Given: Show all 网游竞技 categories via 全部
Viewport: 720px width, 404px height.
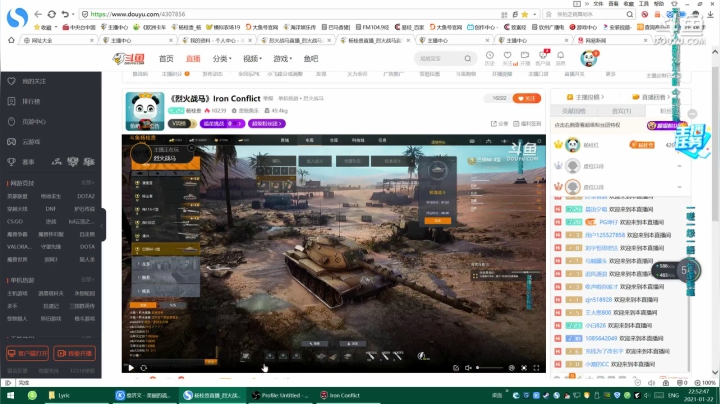Looking at the screenshot, I should (87, 183).
